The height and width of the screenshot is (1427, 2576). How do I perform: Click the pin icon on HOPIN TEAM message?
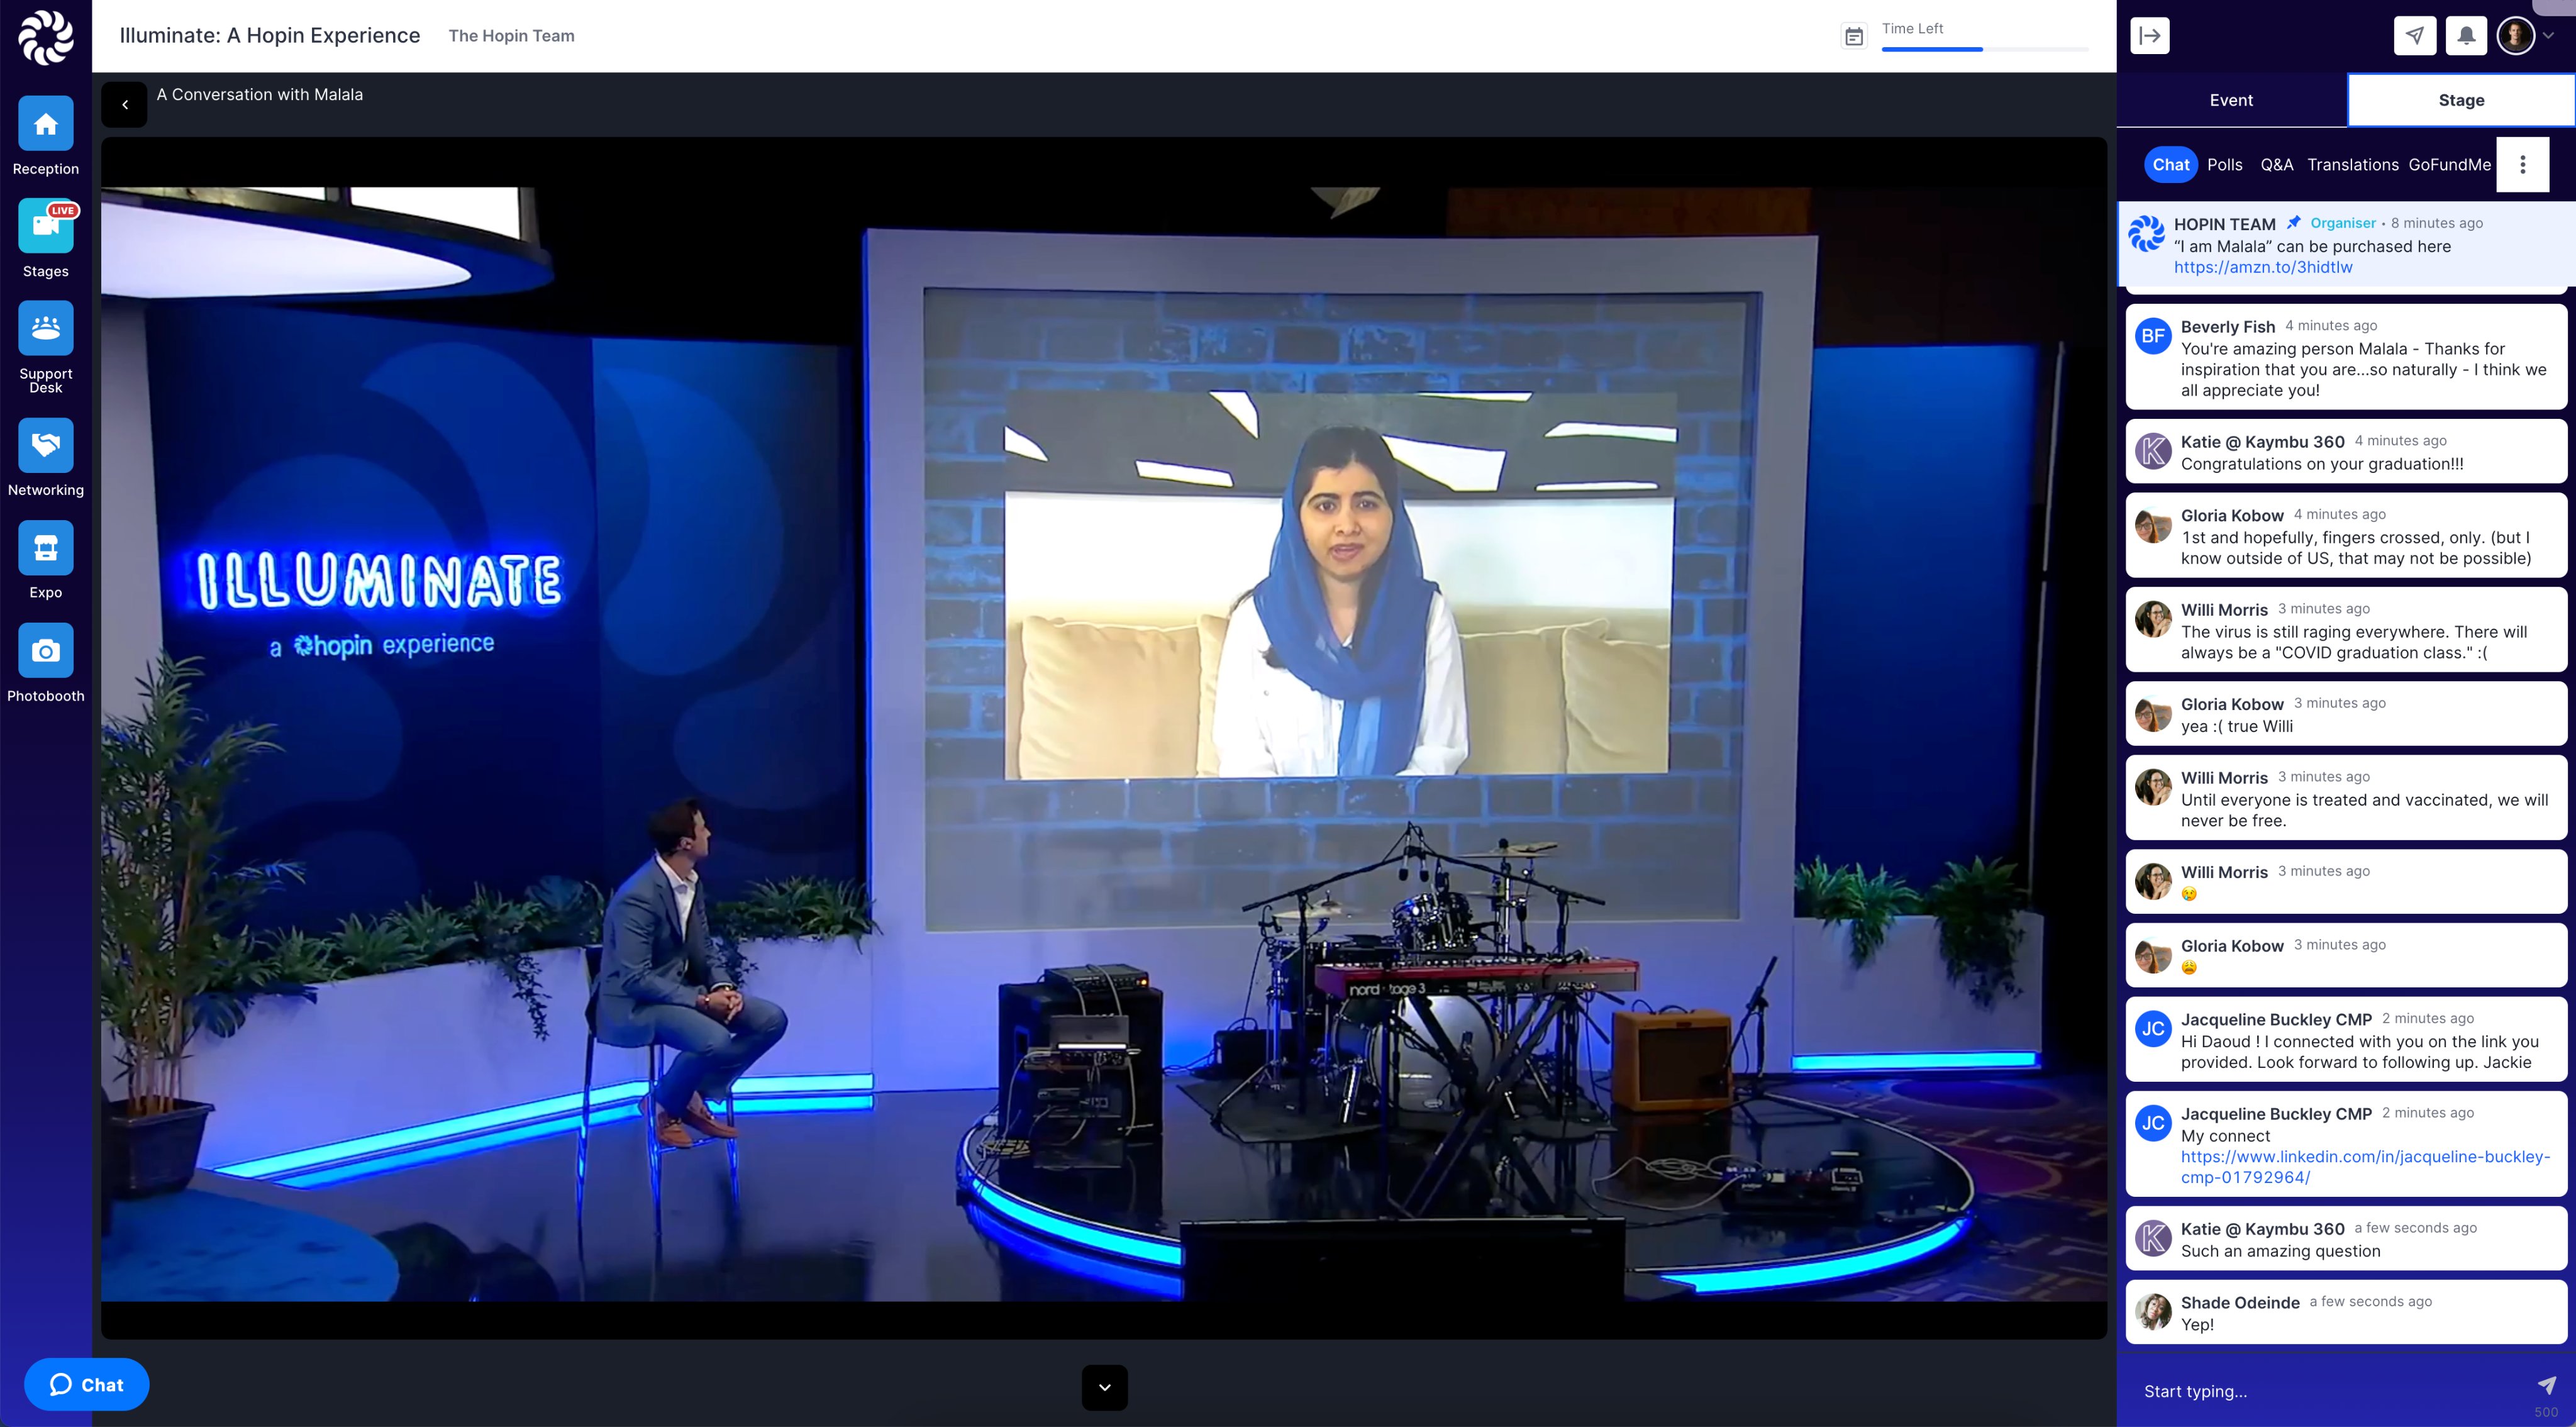pyautogui.click(x=2294, y=222)
